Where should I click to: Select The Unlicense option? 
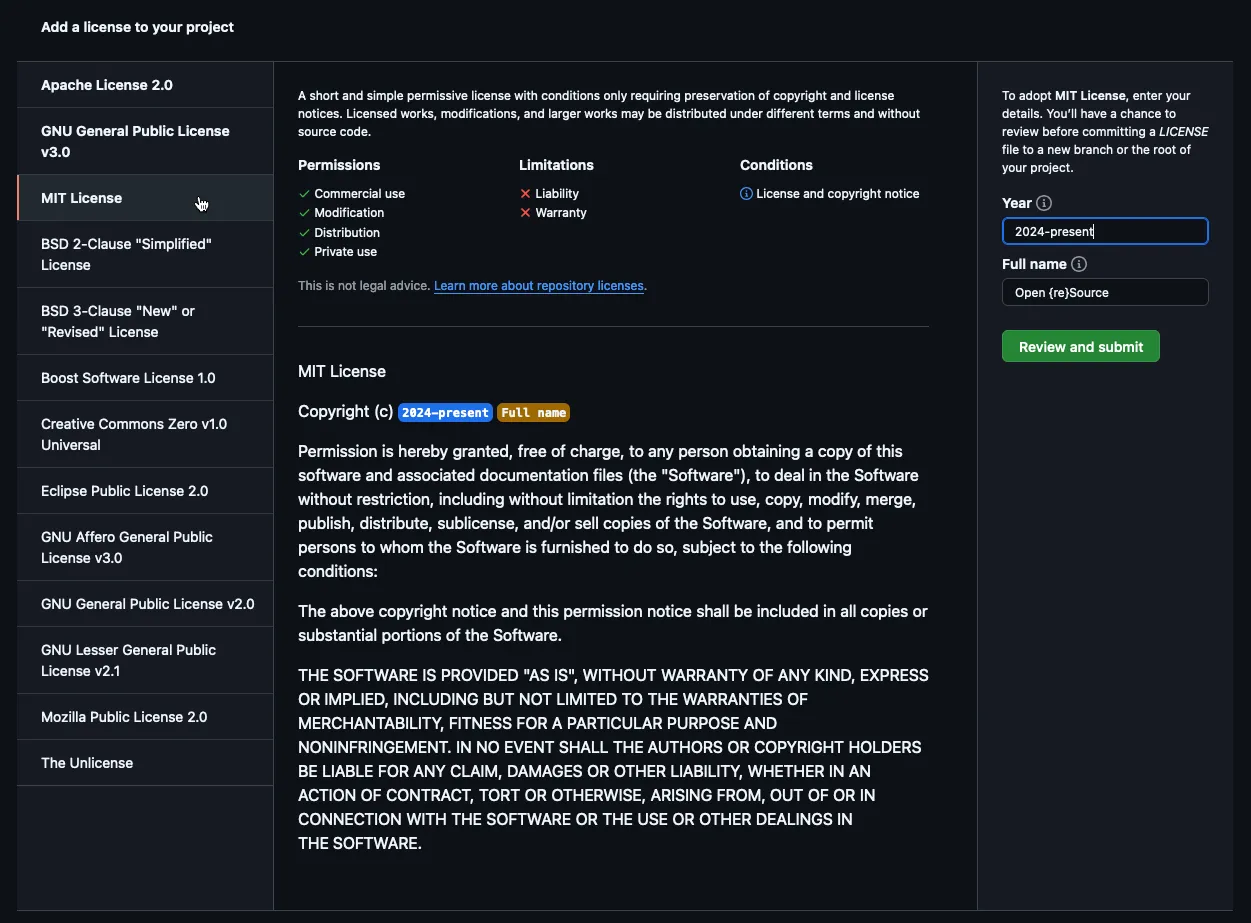click(x=87, y=763)
